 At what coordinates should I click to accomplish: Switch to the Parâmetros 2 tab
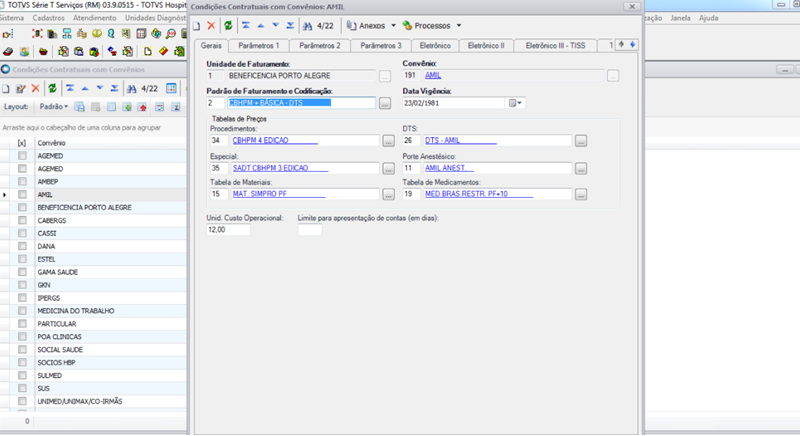(x=320, y=46)
